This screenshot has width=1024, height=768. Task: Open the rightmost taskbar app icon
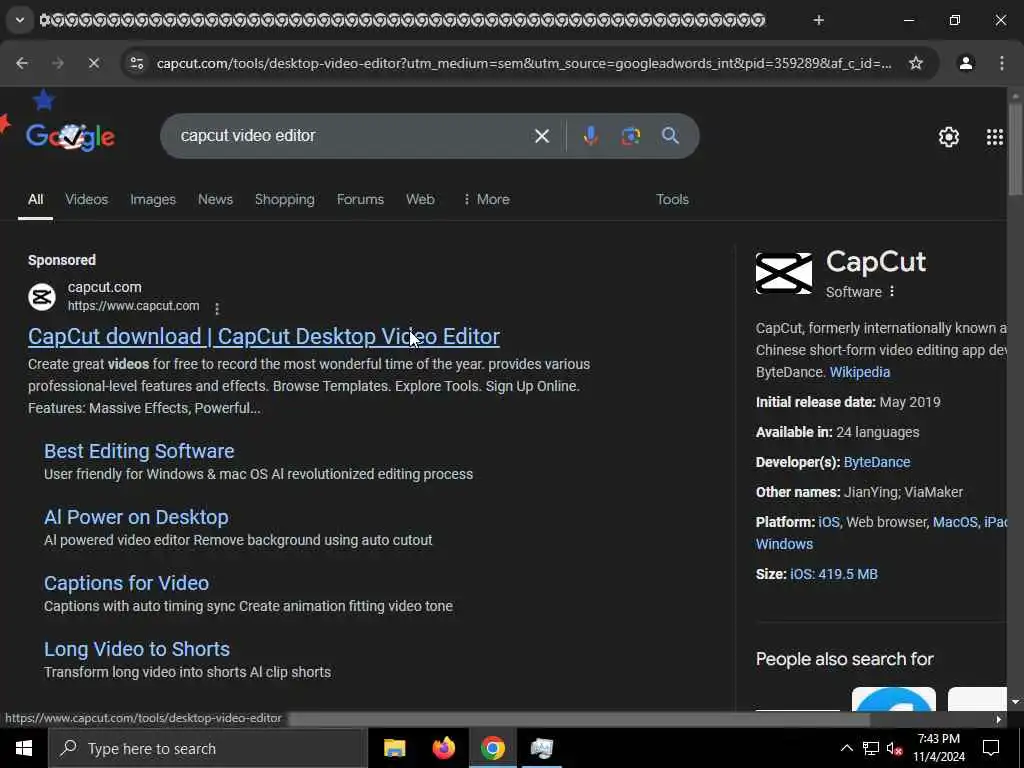pyautogui.click(x=541, y=748)
